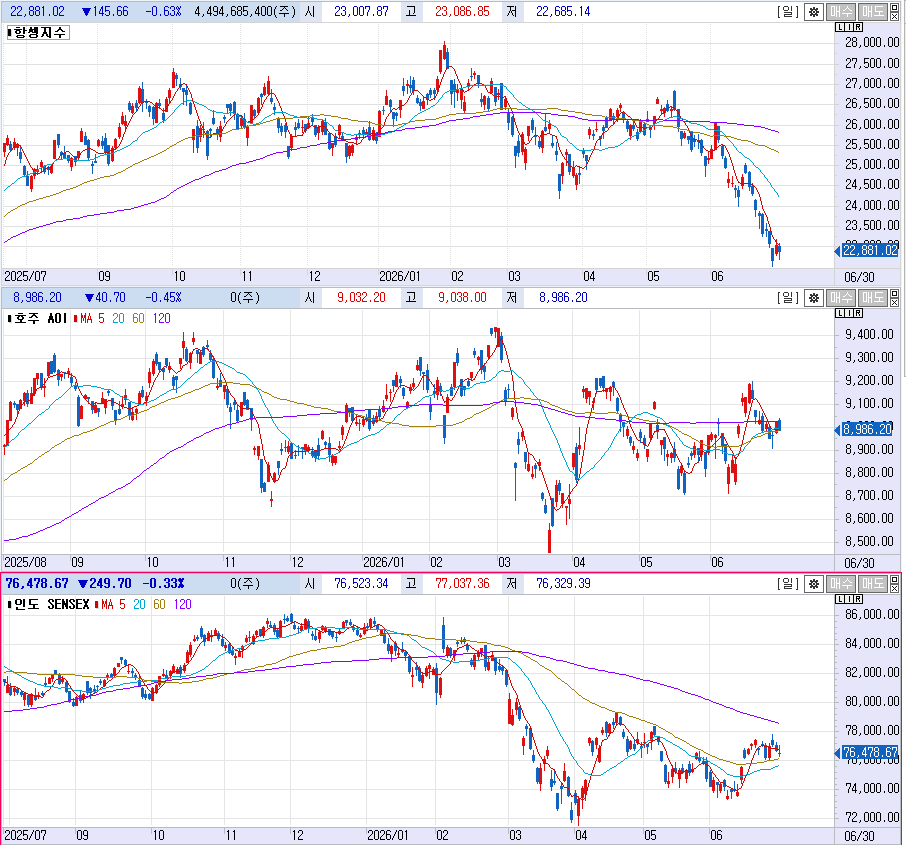This screenshot has width=906, height=845.
Task: Click the L axis toggle on Australia AOI chart
Action: click(x=840, y=313)
